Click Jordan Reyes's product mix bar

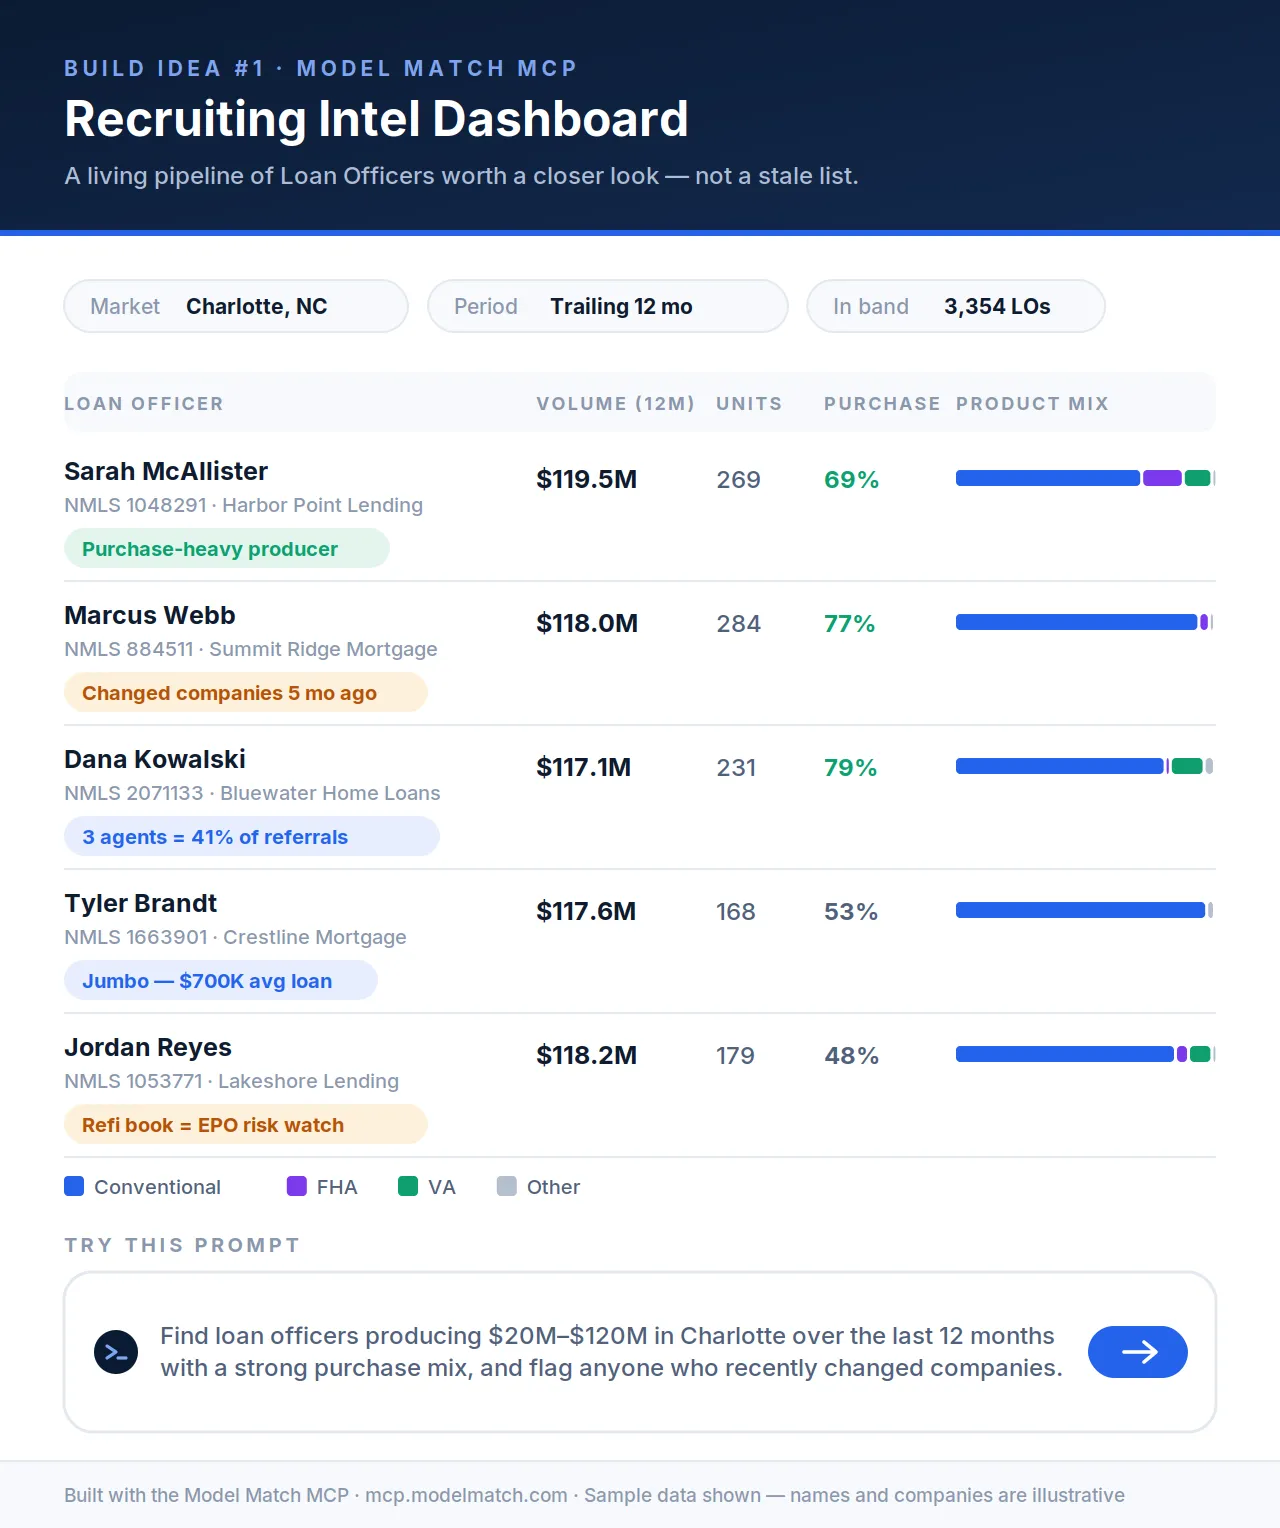click(1085, 1054)
